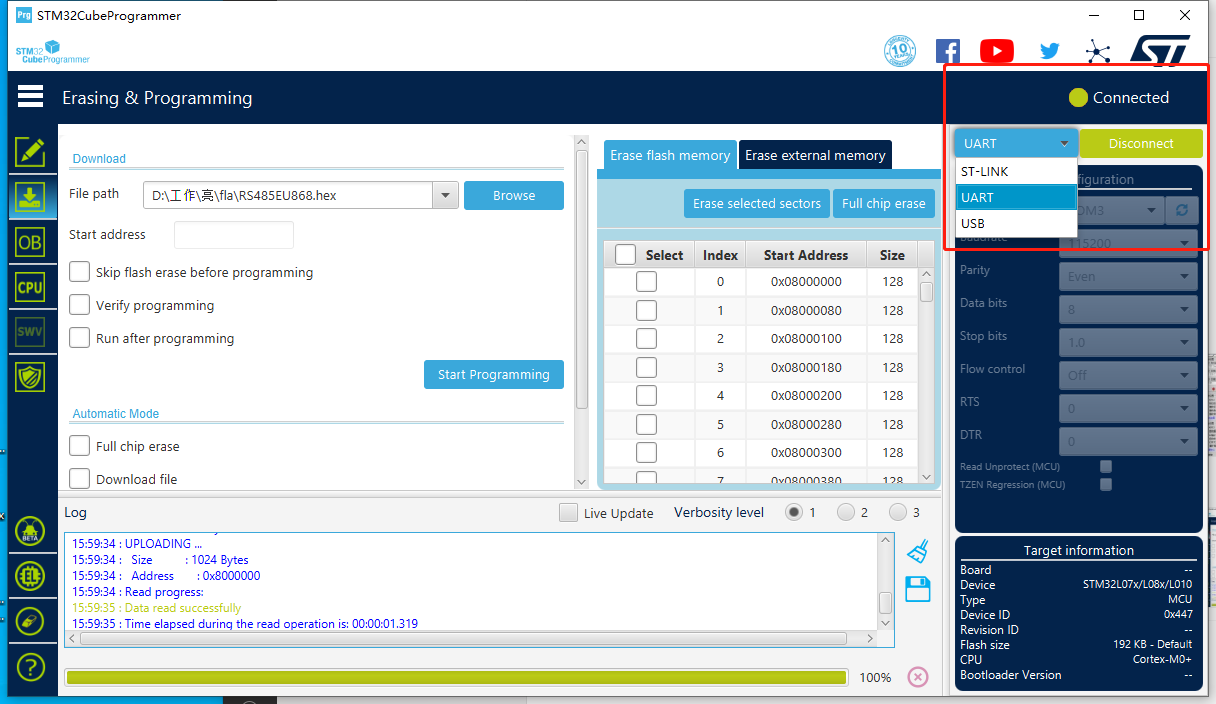The width and height of the screenshot is (1216, 704).
Task: Choose UART from the connection list
Action: click(x=1016, y=197)
